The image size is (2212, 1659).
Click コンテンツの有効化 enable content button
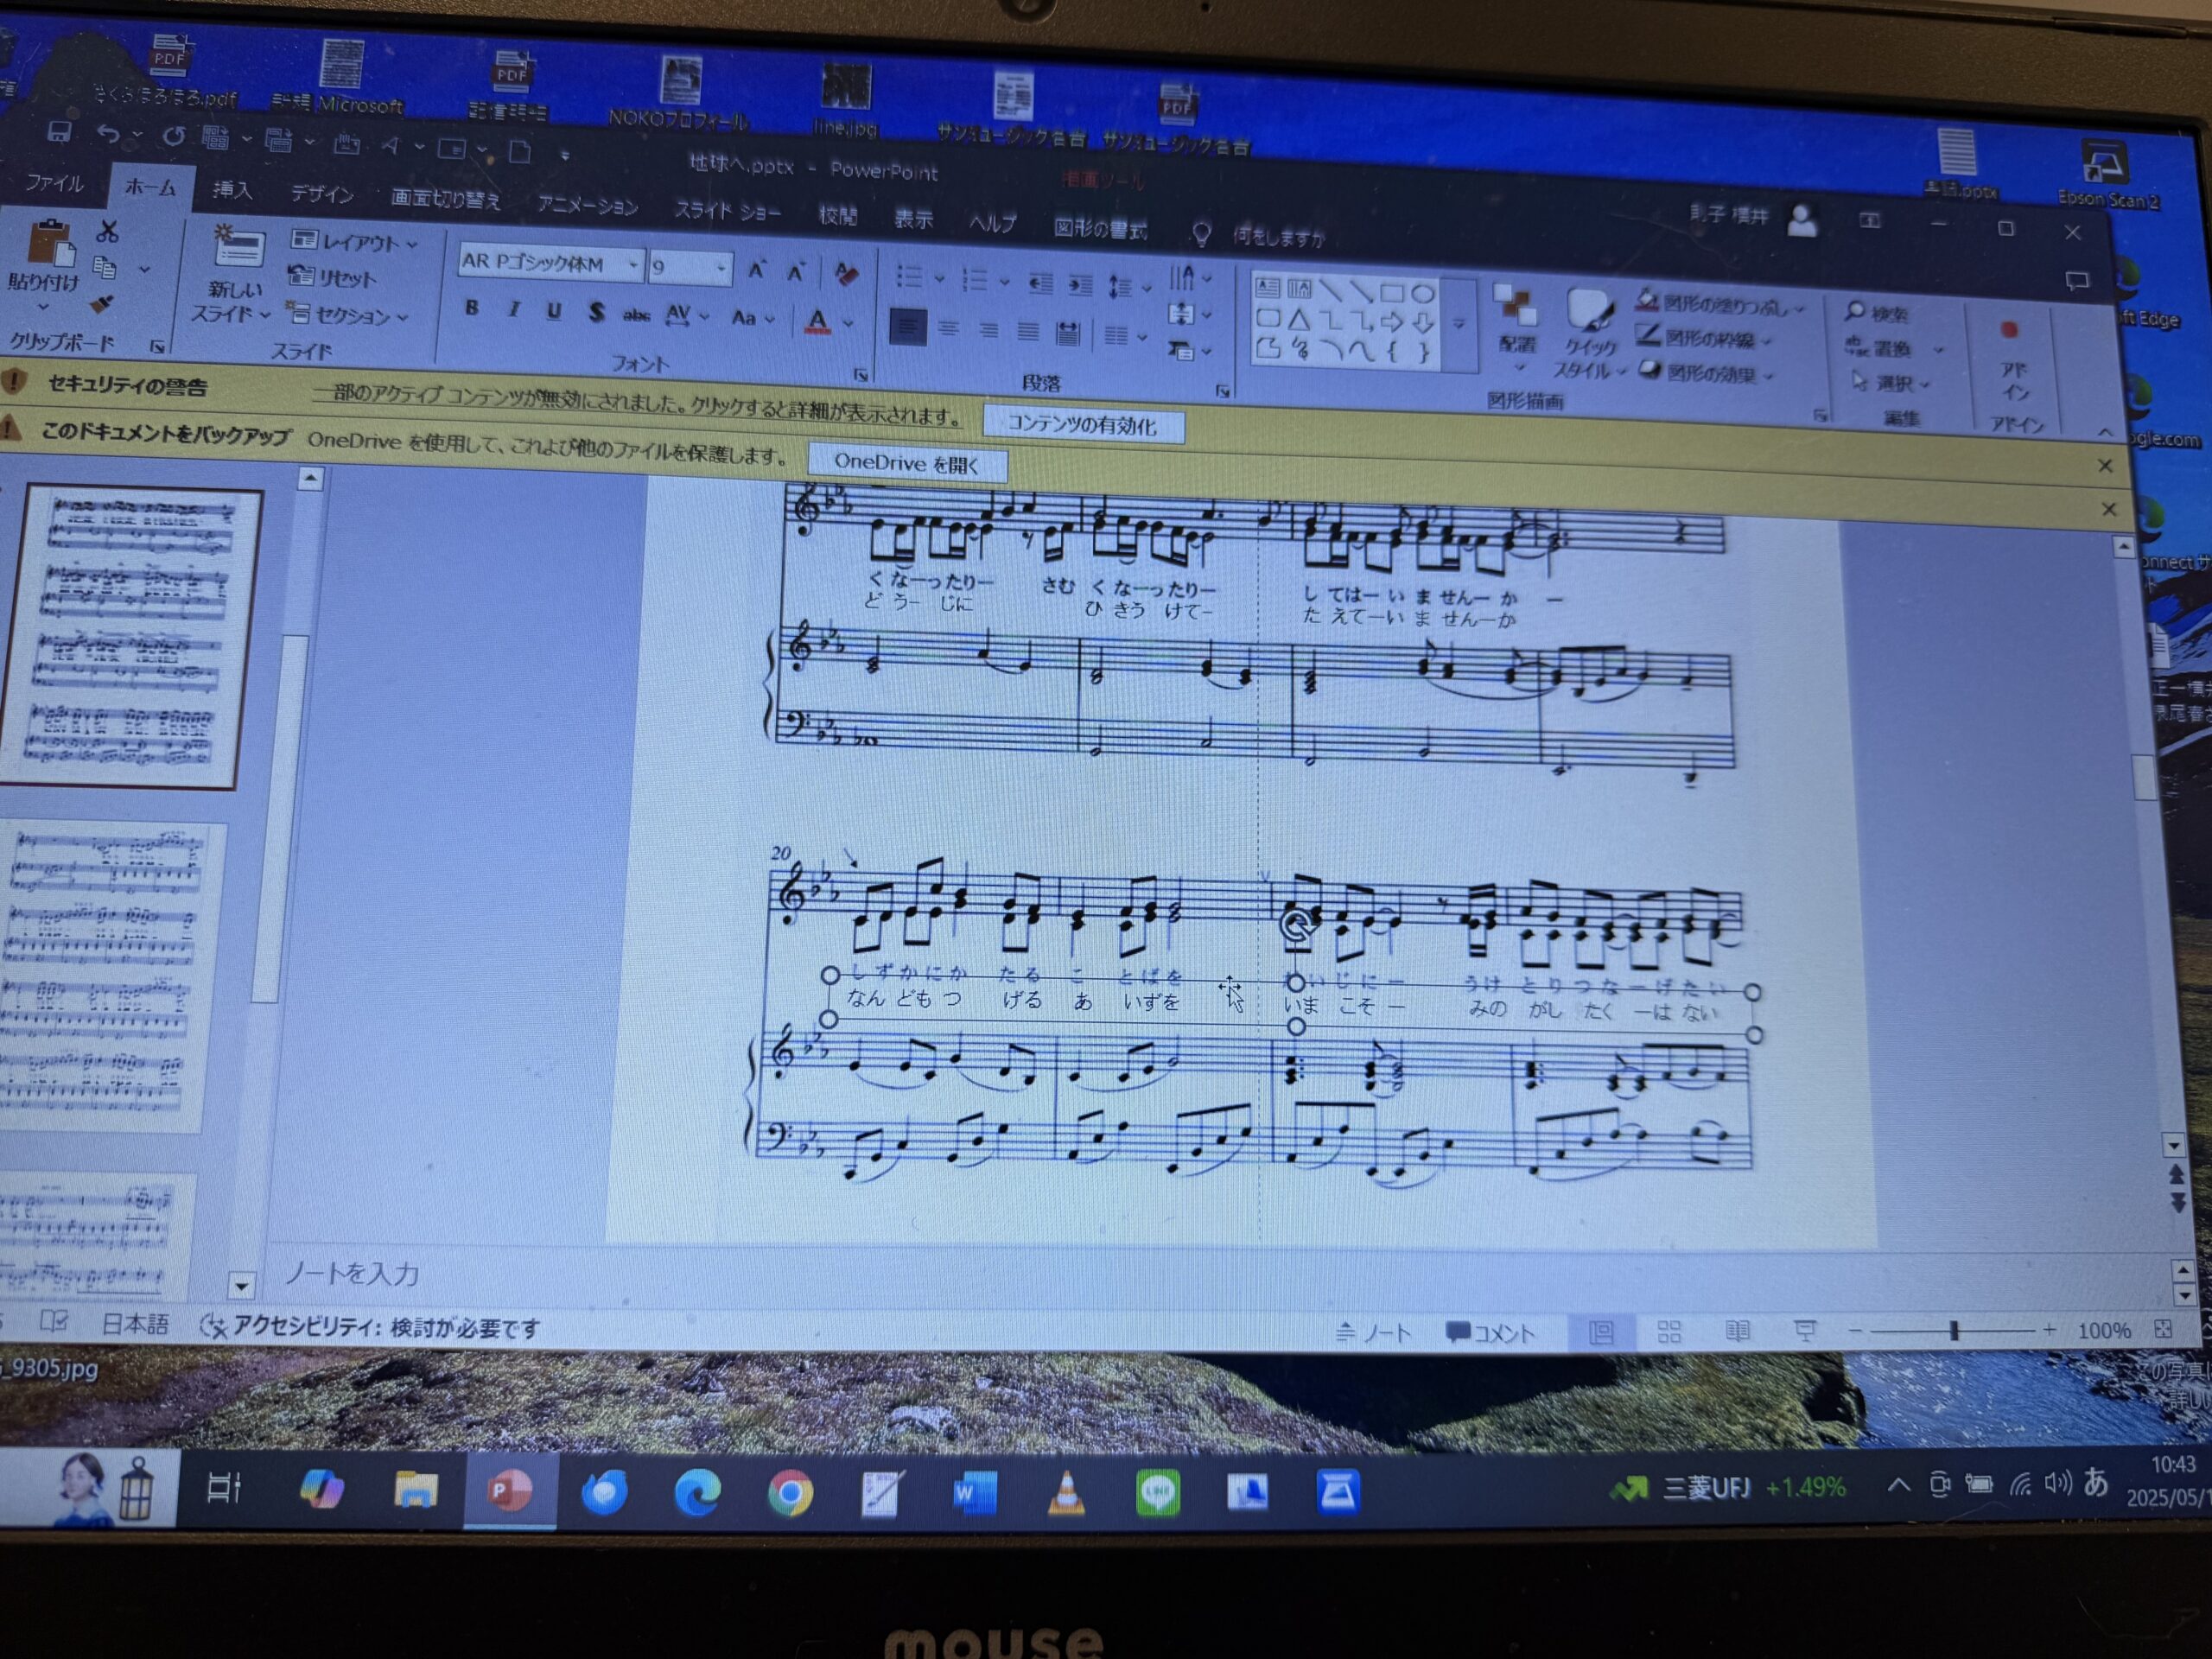pyautogui.click(x=1083, y=425)
